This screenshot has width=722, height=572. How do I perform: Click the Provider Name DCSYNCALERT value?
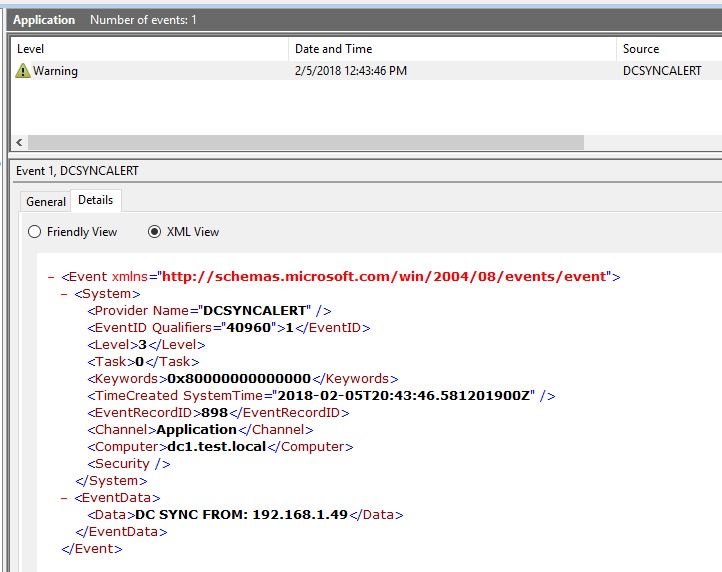(255, 310)
